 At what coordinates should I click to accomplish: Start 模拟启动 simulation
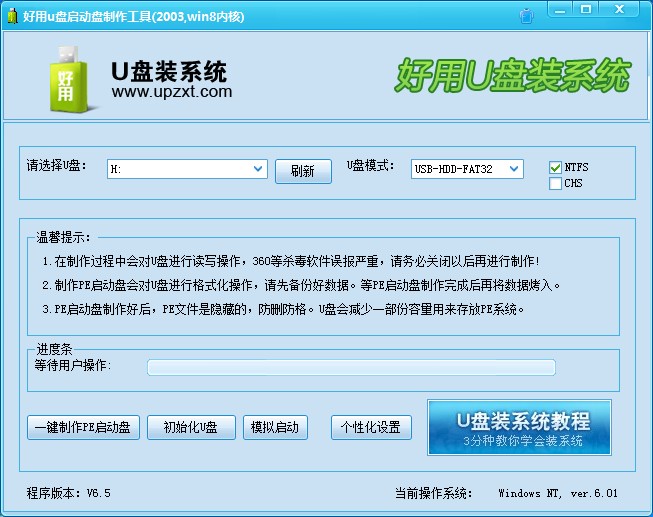[275, 427]
